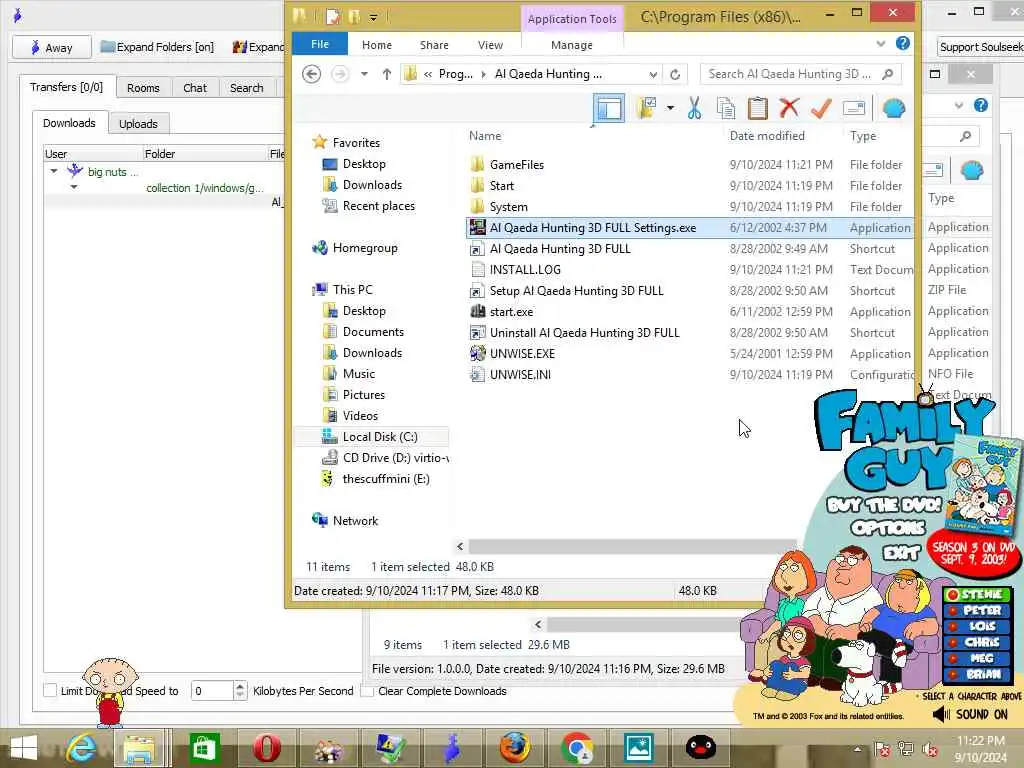Expand ribbon chevron in back Explorer window
The width and height of the screenshot is (1024, 768).
pos(958,105)
